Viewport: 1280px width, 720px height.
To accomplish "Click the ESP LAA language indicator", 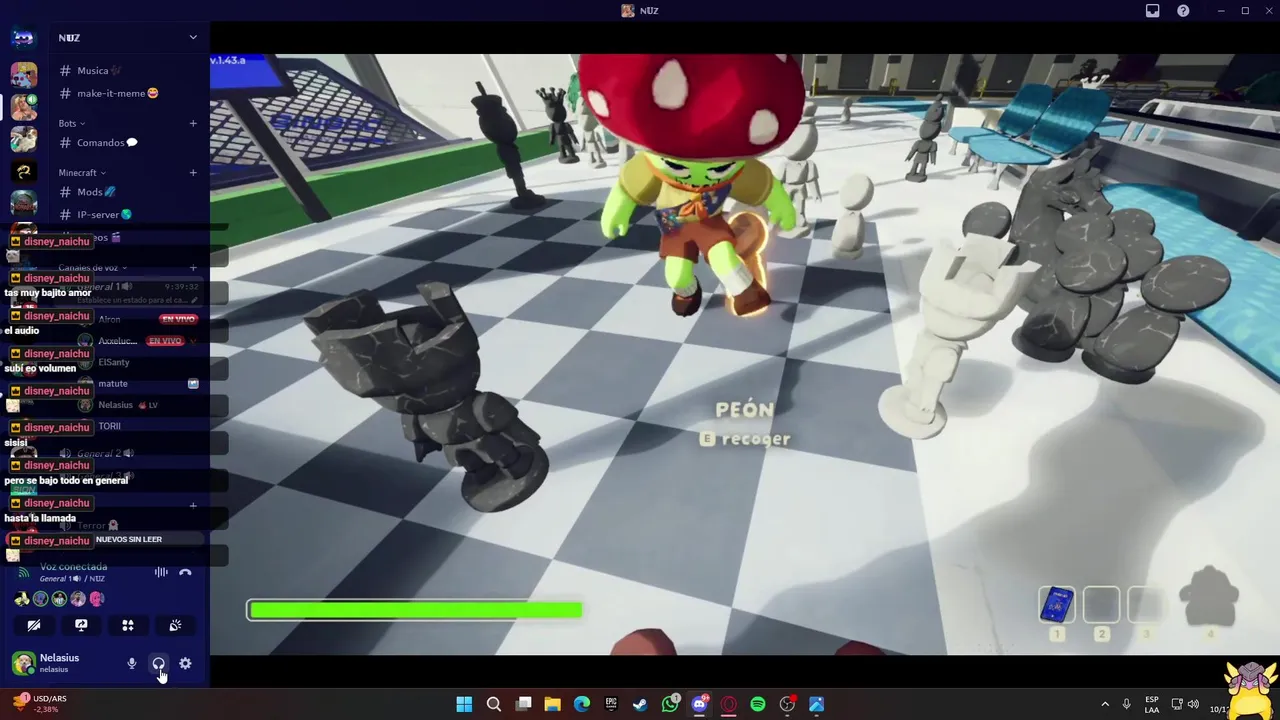I will [x=1152, y=704].
